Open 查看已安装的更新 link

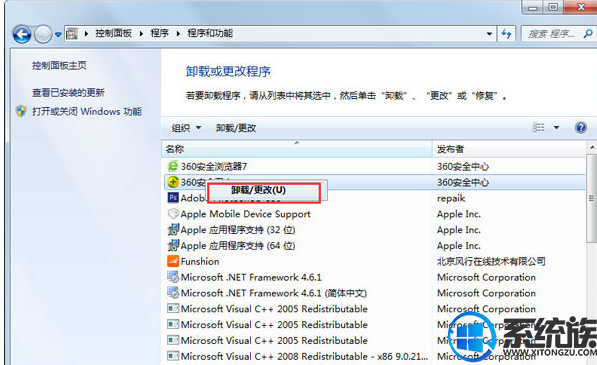tap(68, 92)
